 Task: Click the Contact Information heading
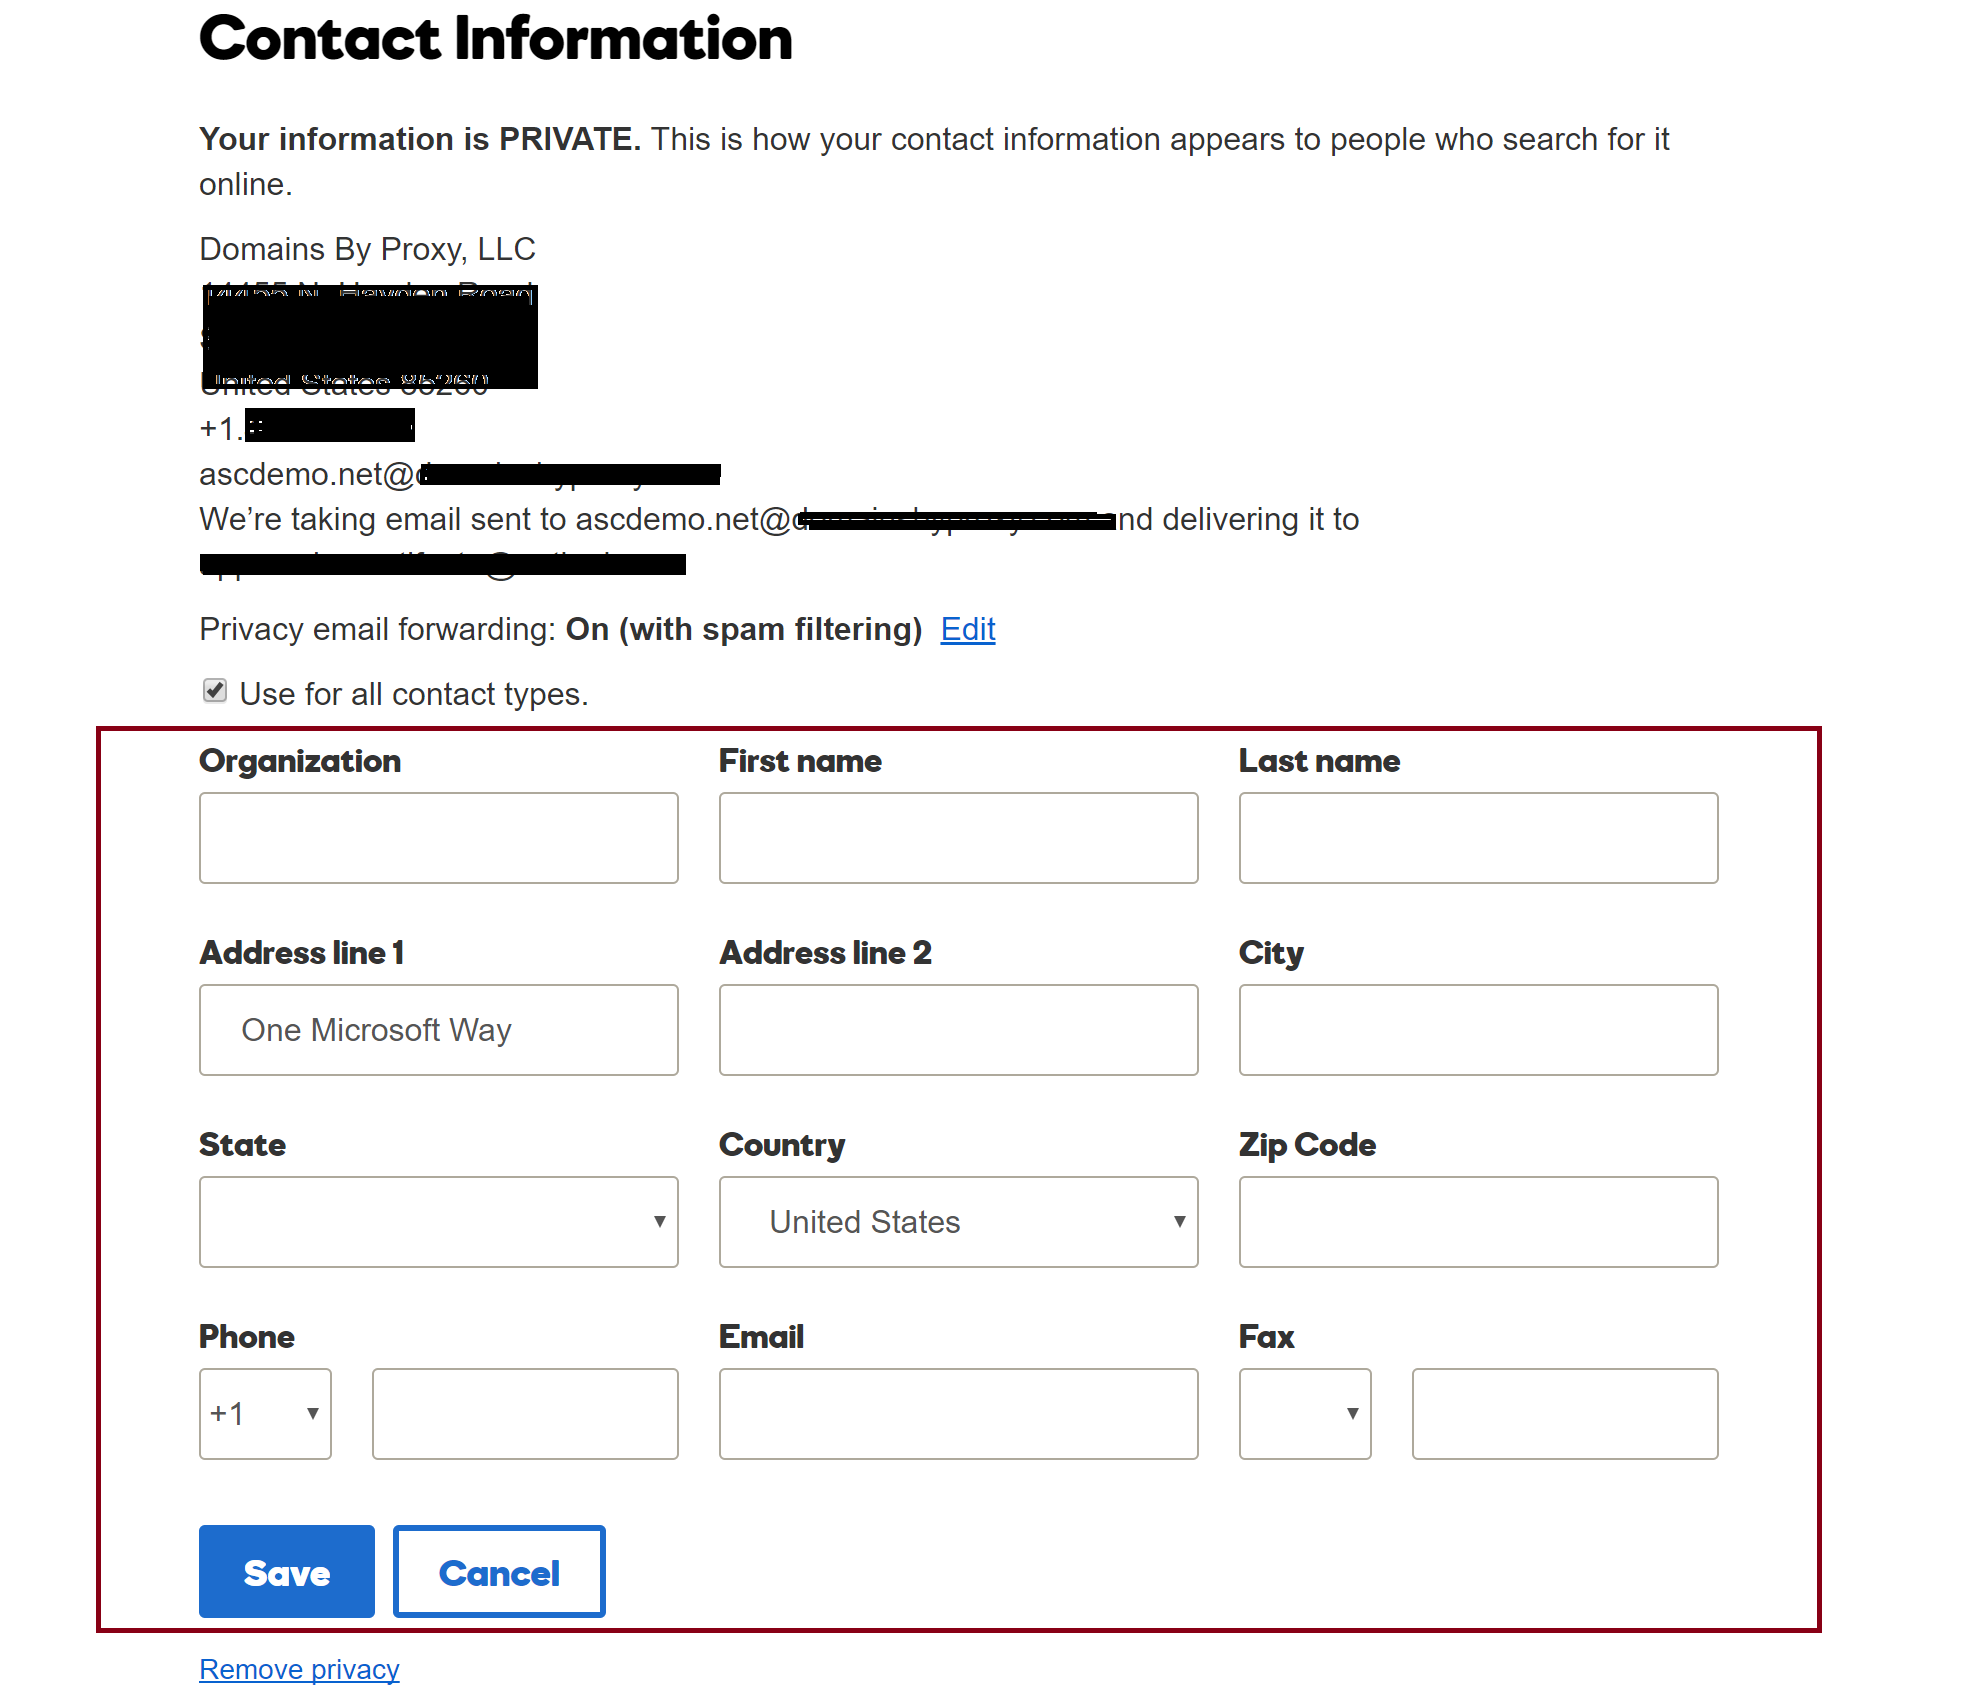pos(495,39)
